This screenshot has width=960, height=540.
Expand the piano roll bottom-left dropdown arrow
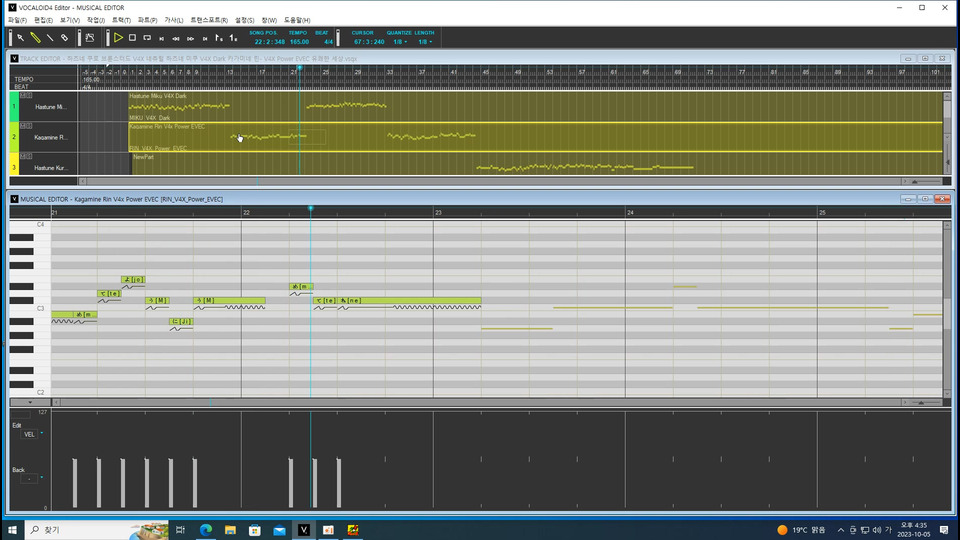click(30, 402)
